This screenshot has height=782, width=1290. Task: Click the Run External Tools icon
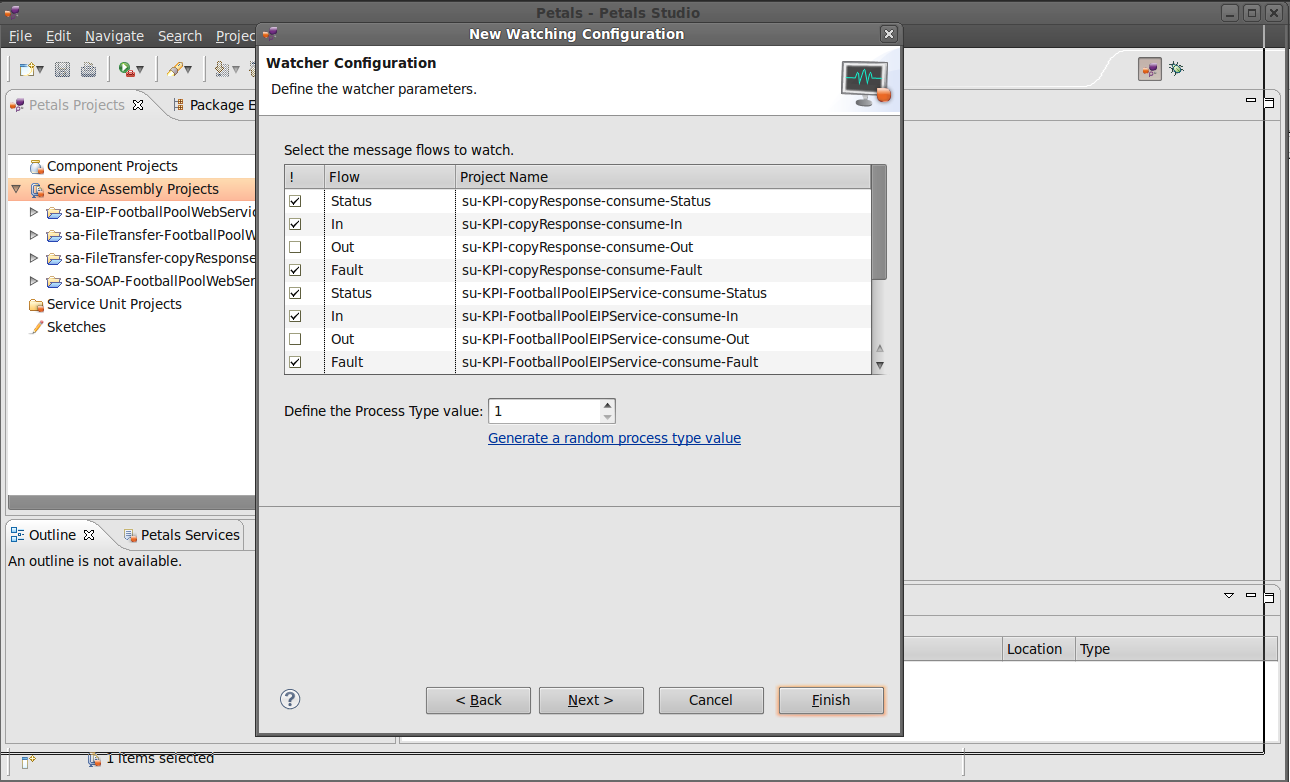pyautogui.click(x=126, y=69)
